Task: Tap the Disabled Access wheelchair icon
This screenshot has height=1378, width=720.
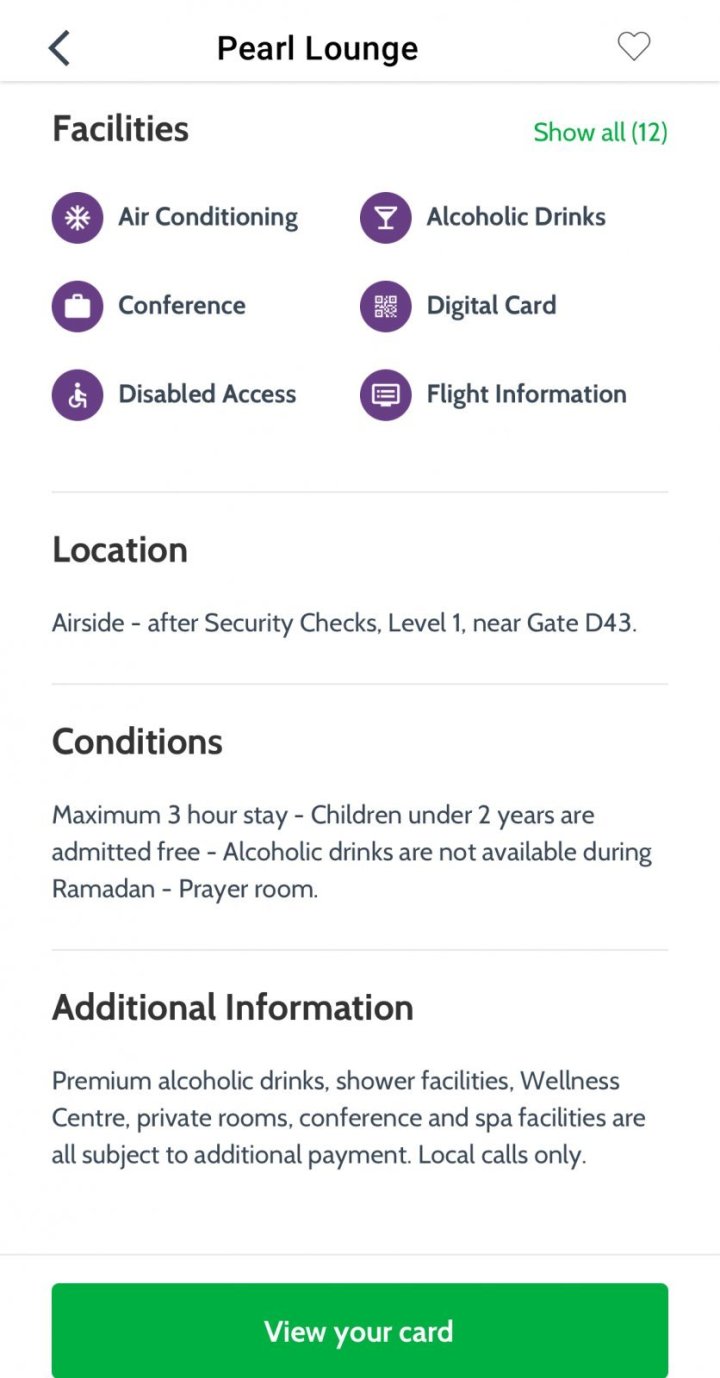Action: click(77, 394)
